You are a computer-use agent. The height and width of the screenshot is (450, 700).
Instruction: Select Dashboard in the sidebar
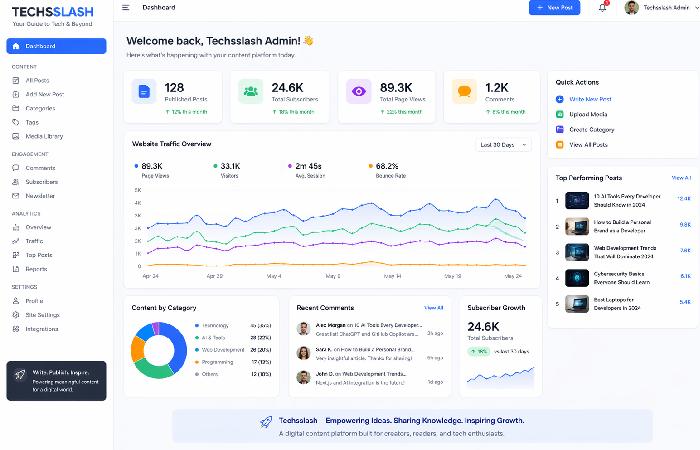click(56, 46)
